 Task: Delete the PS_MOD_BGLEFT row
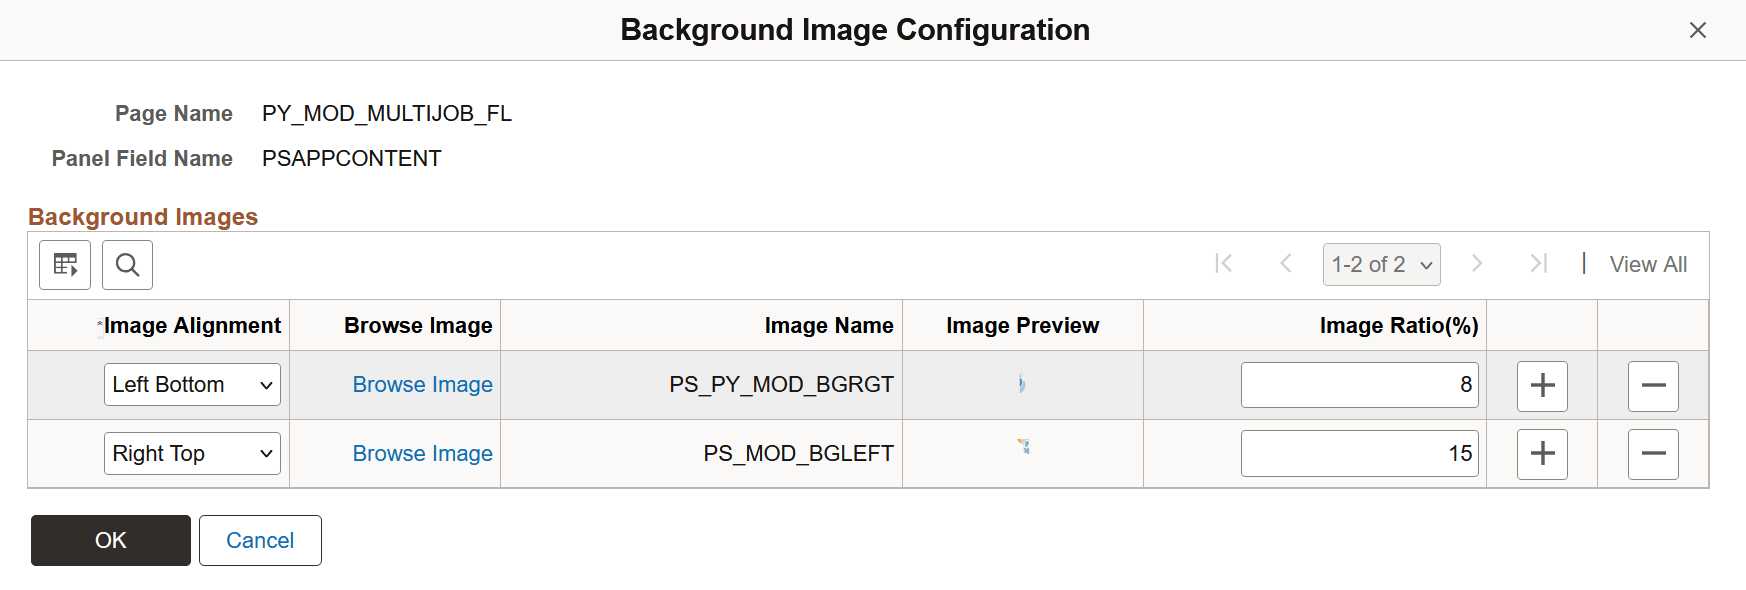(1653, 453)
